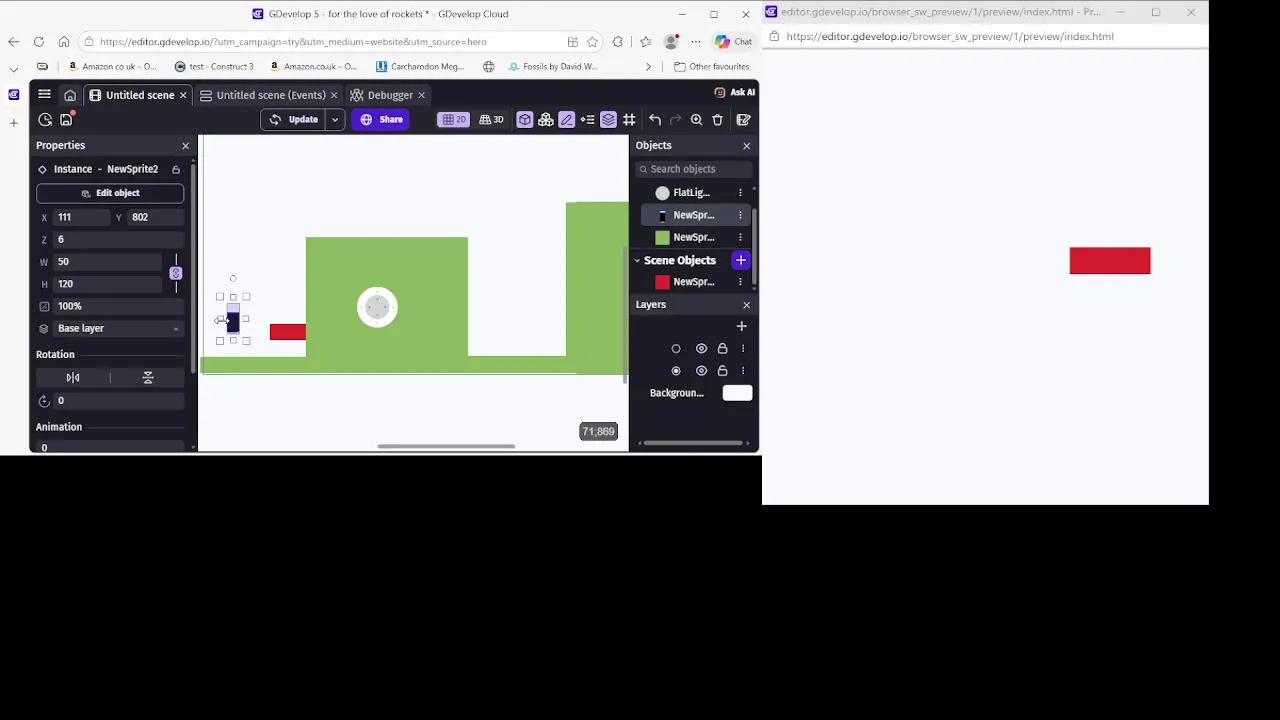Flip the instance vertically
Screen dimensions: 1280x720
[x=148, y=377]
